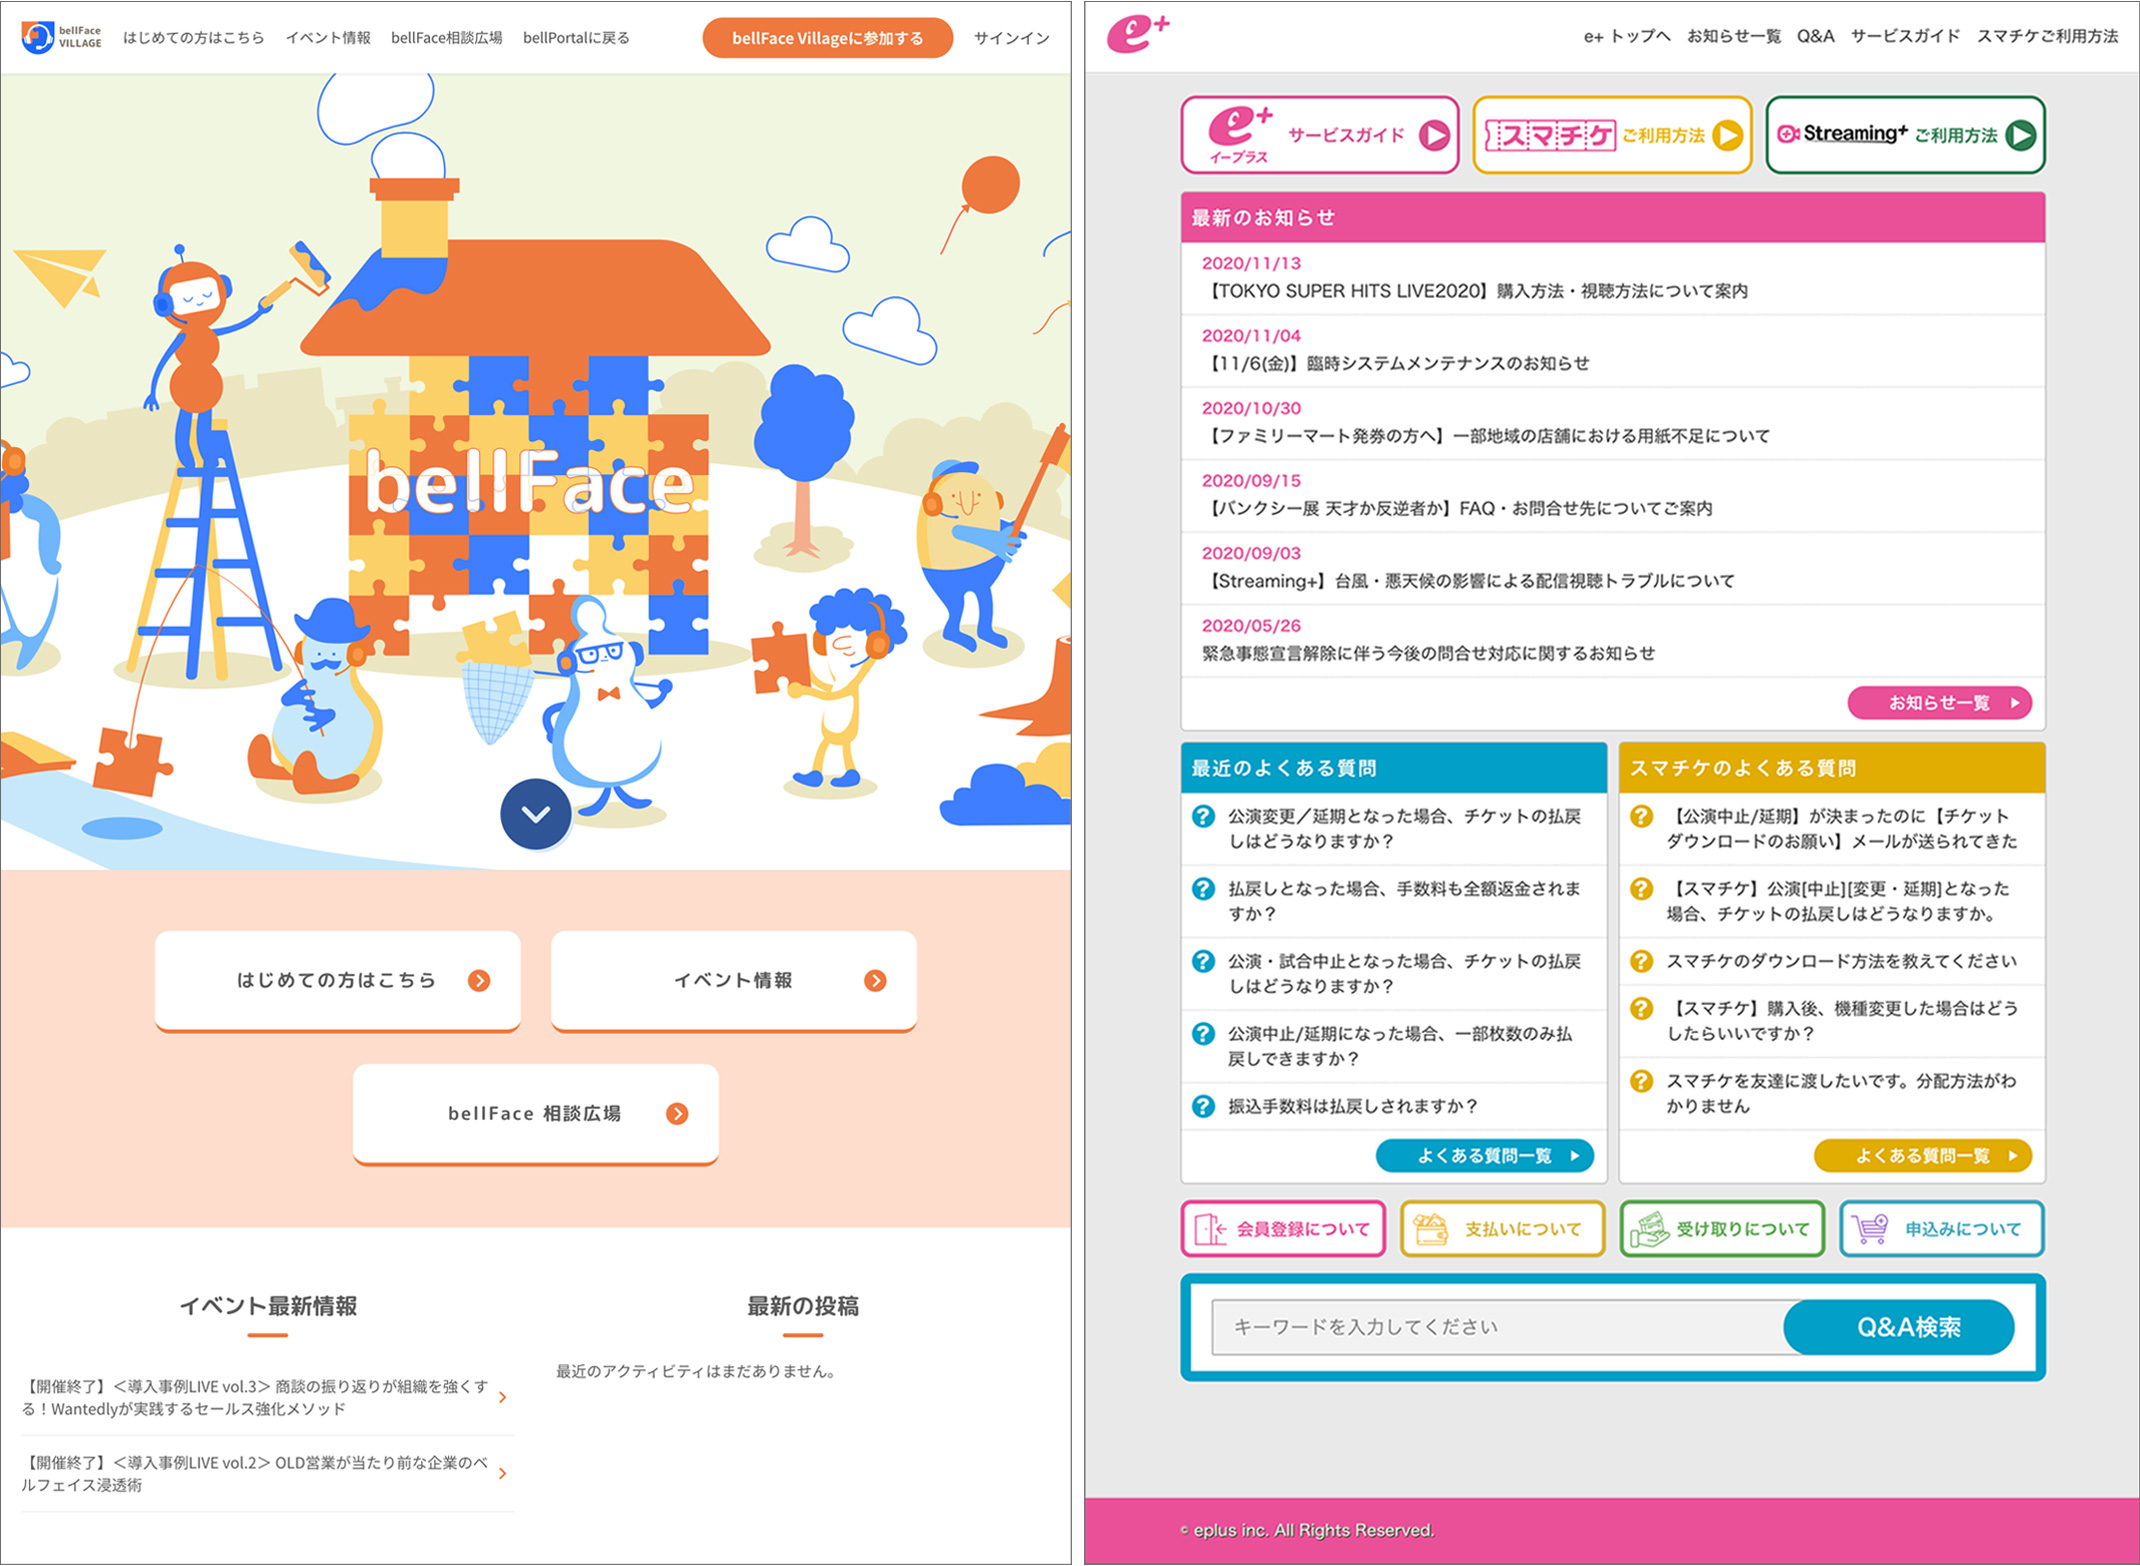Click the arrow icon on イベント情報 card
The image size is (2140, 1566).
[x=875, y=980]
